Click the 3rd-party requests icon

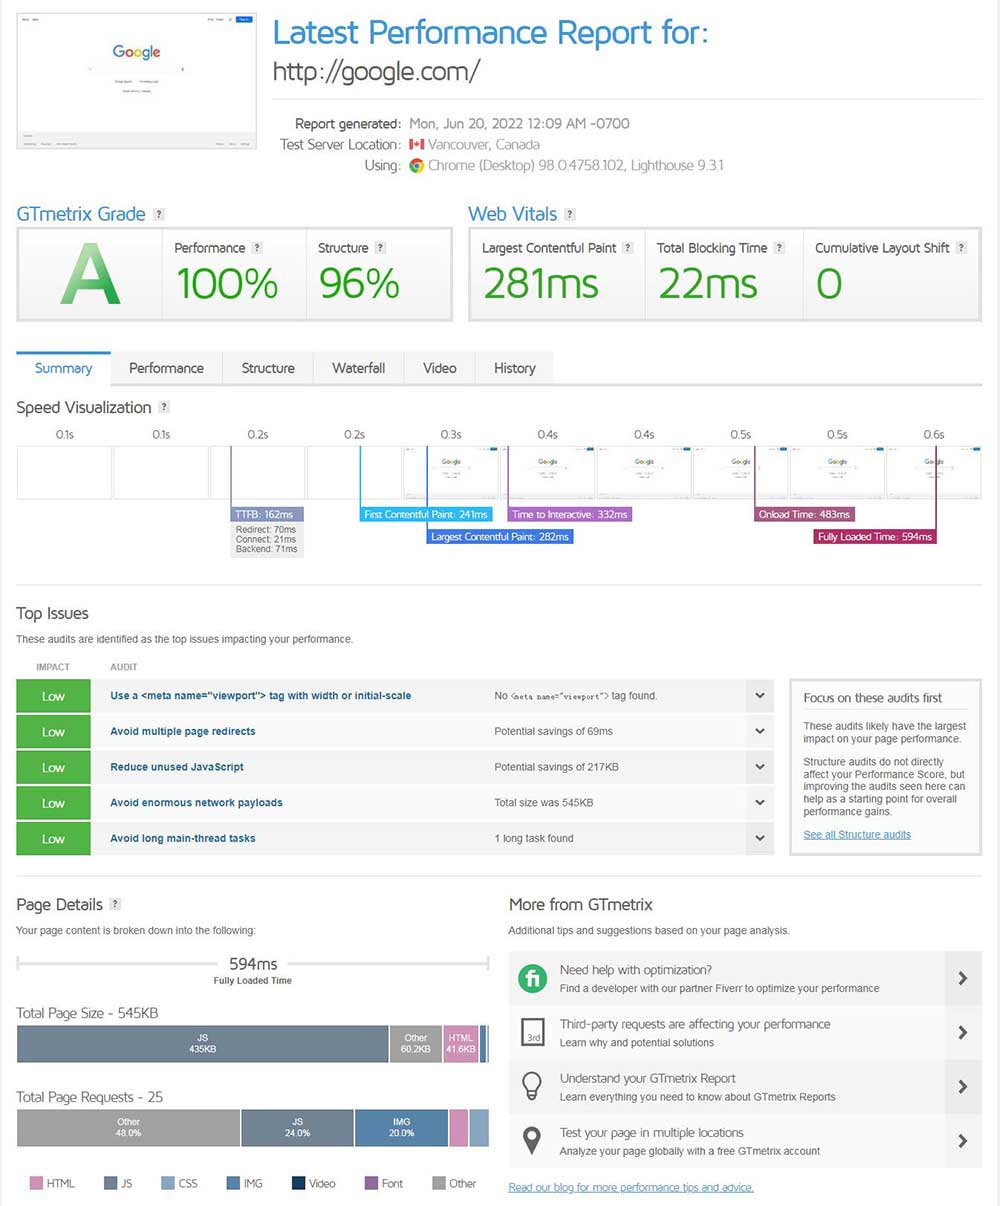[533, 1032]
